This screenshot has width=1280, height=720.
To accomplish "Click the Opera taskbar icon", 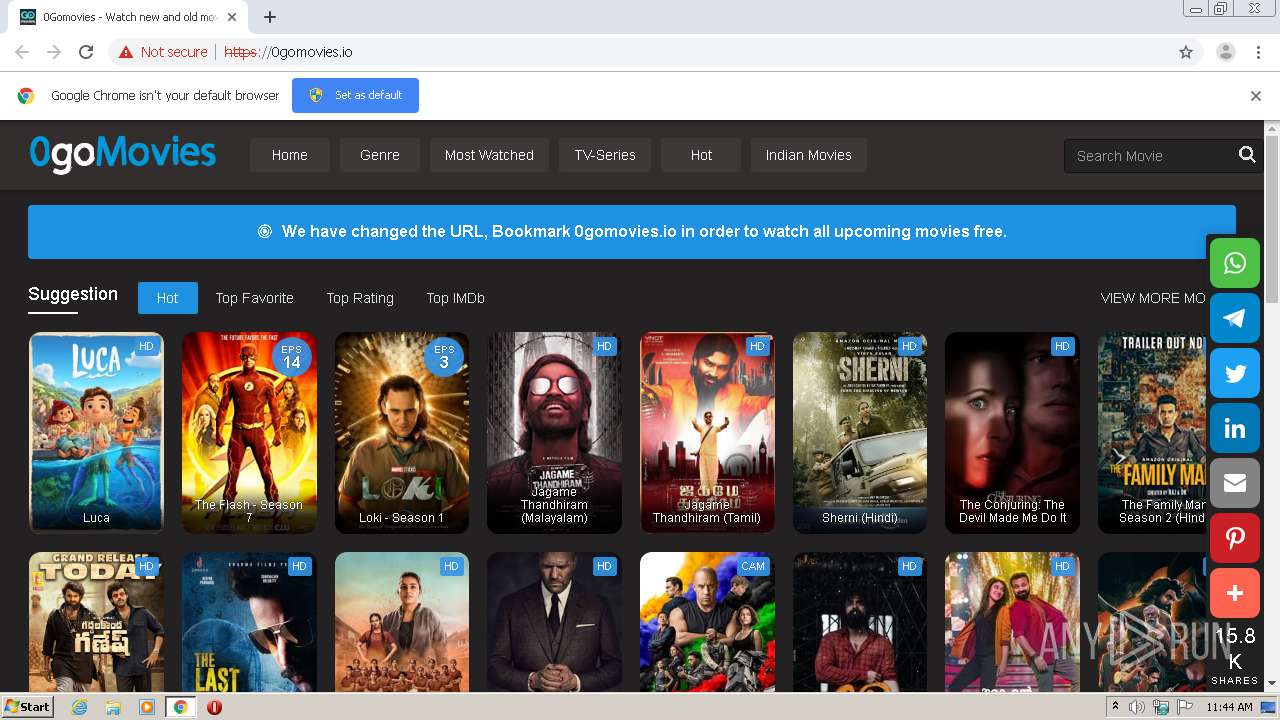I will 214,707.
